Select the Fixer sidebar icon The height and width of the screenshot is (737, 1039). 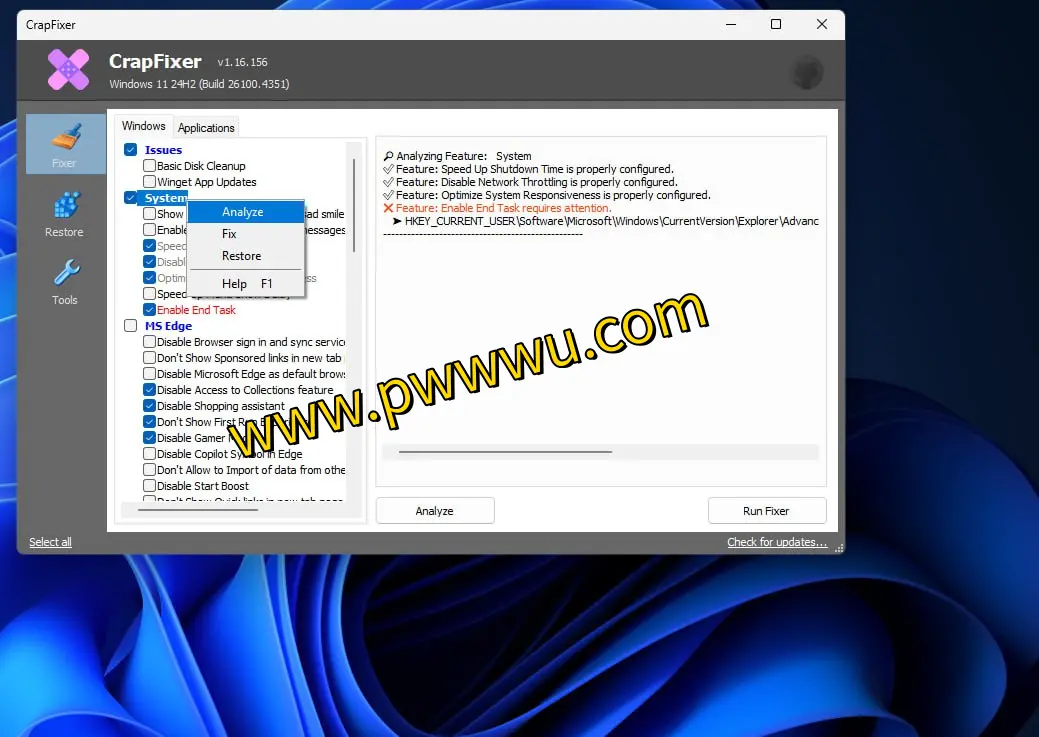coord(65,144)
